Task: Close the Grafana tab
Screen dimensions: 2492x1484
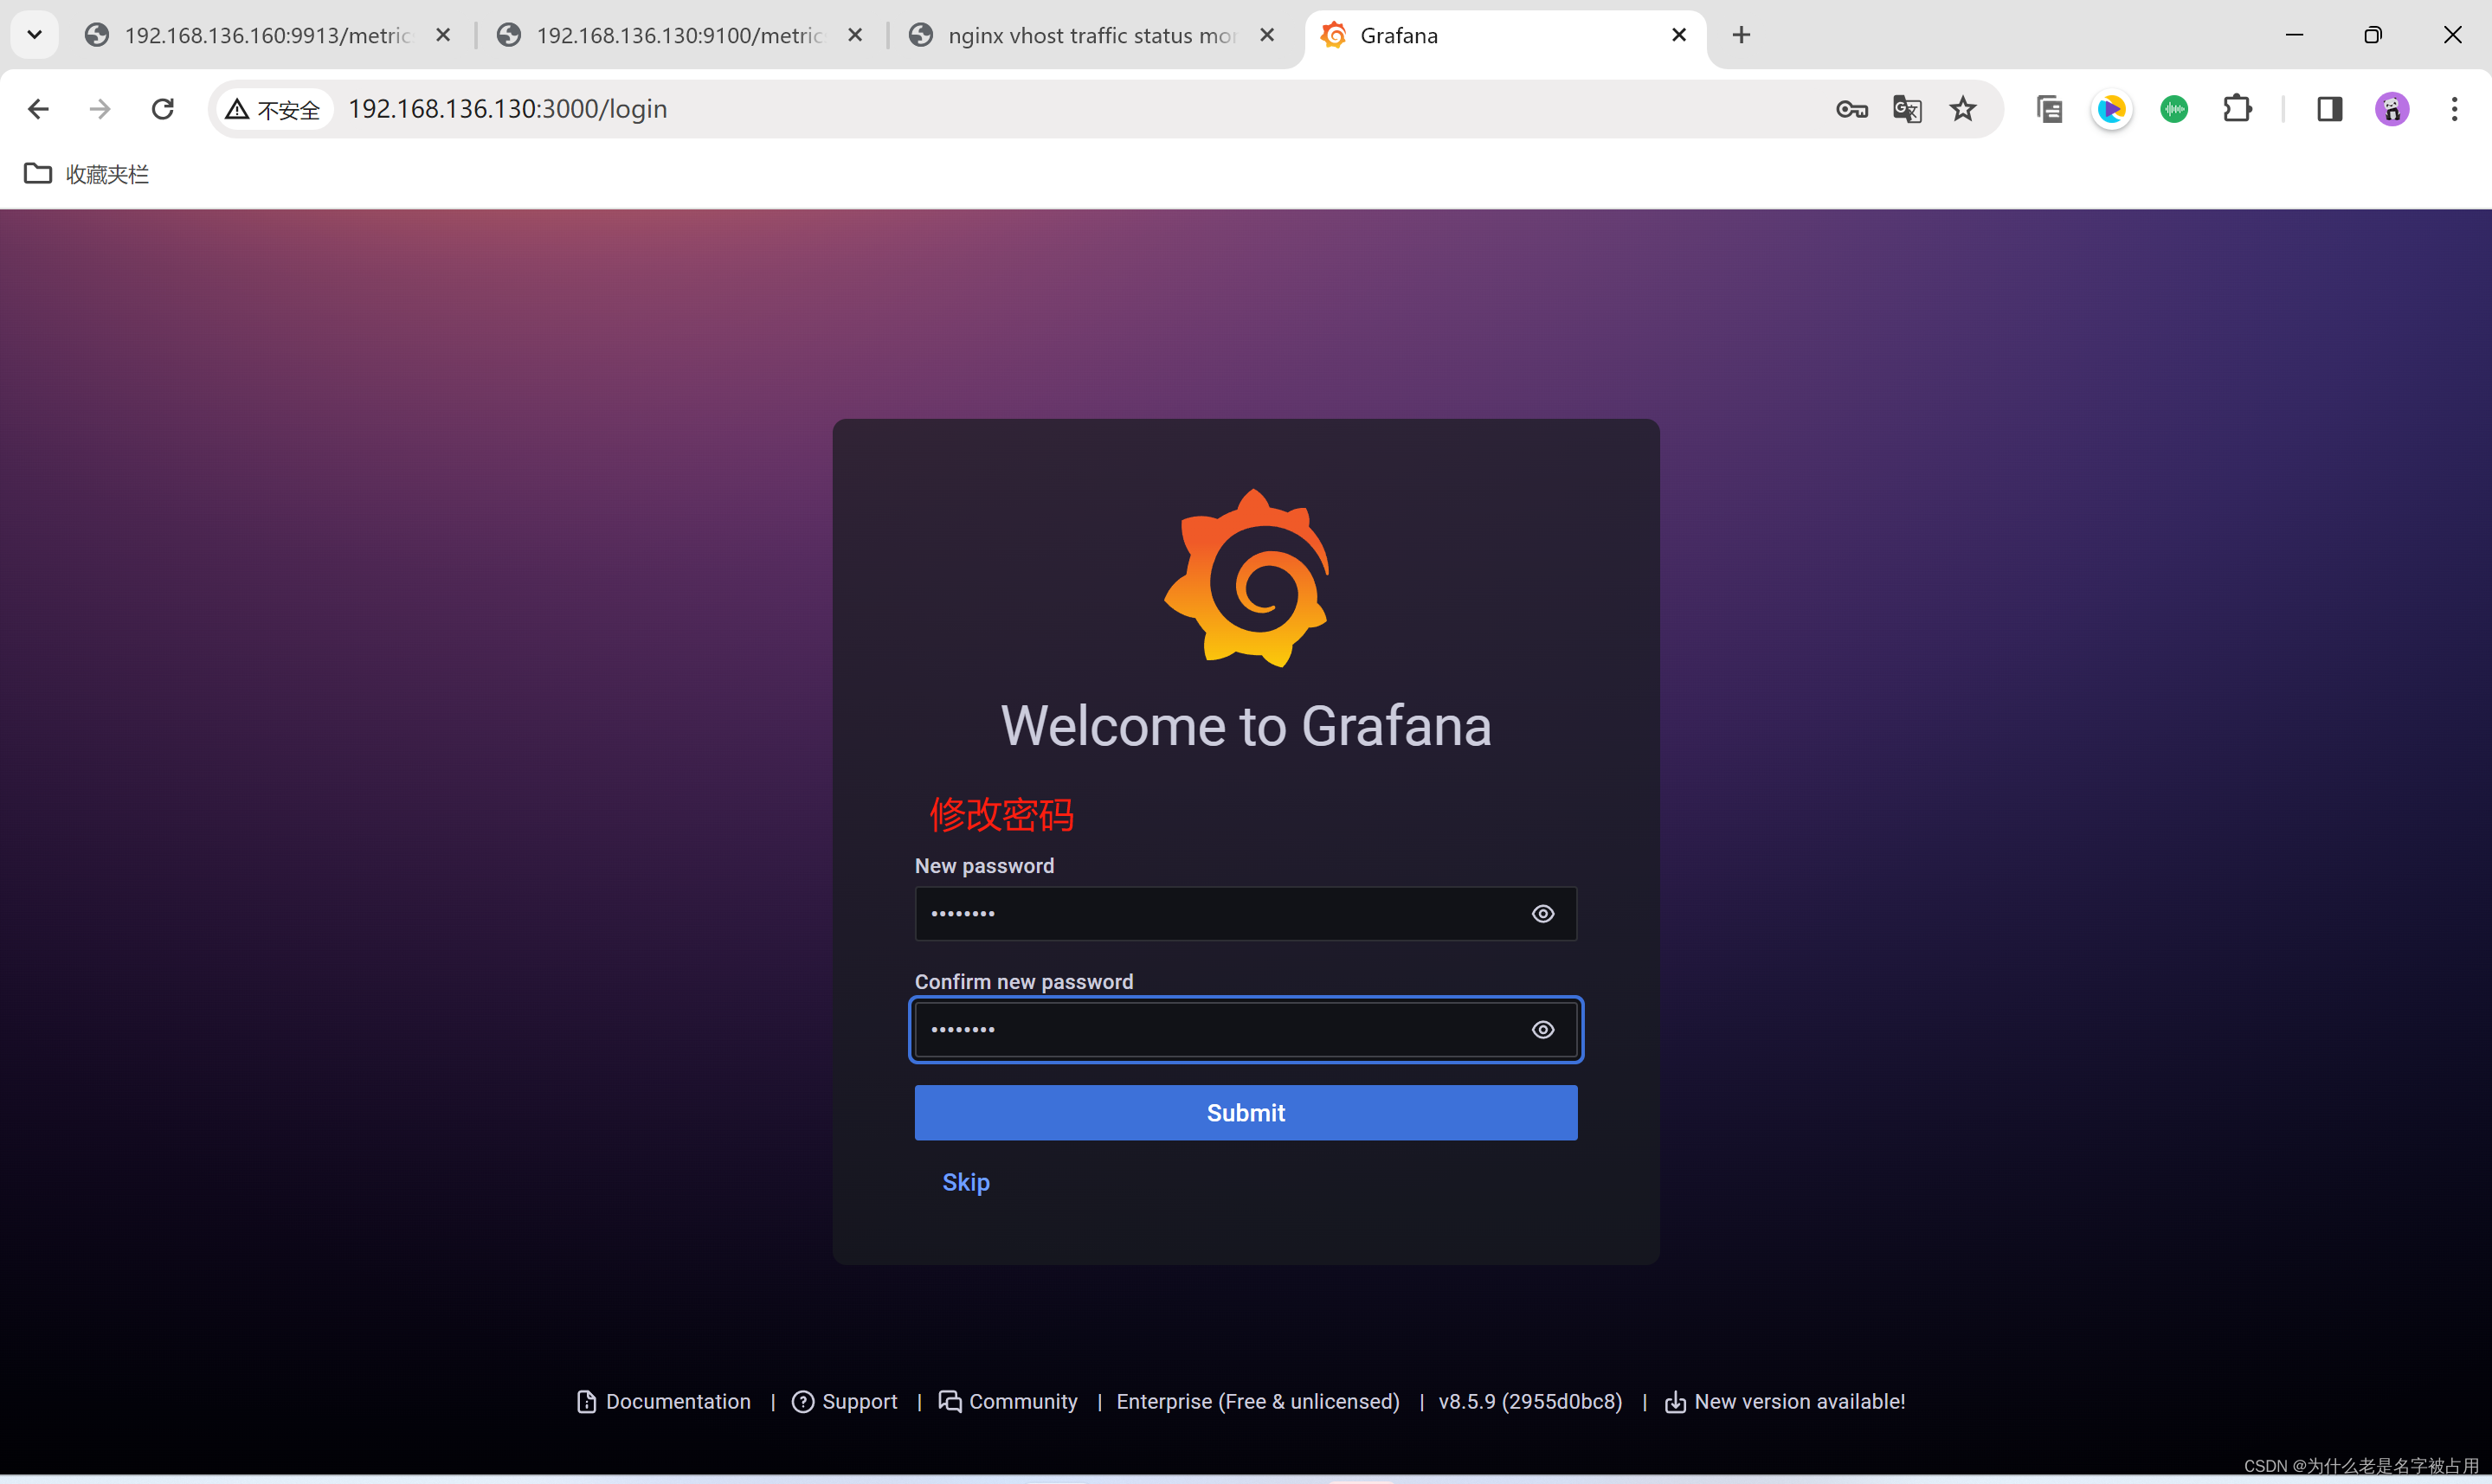Action: [1680, 36]
